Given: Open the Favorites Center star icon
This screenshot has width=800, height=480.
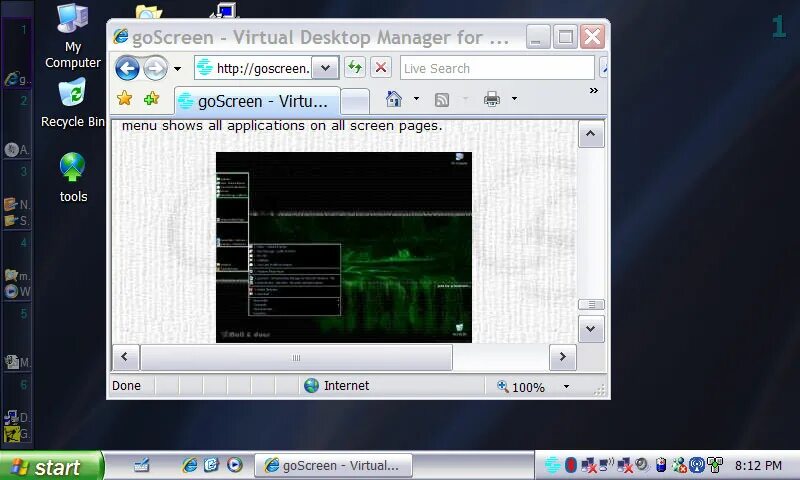Looking at the screenshot, I should point(124,98).
